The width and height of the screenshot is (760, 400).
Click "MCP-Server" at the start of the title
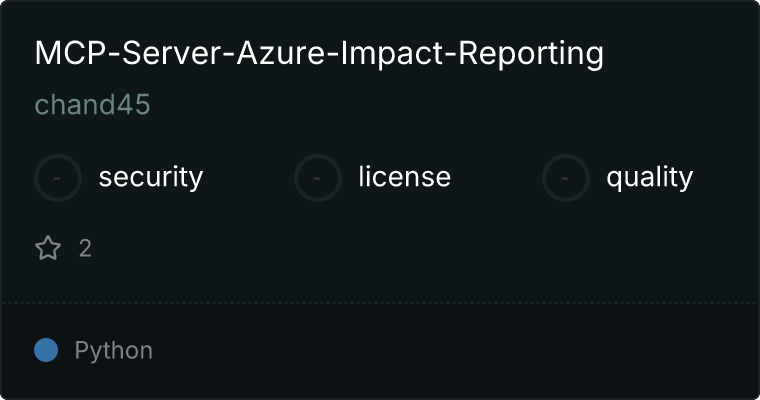point(98,54)
